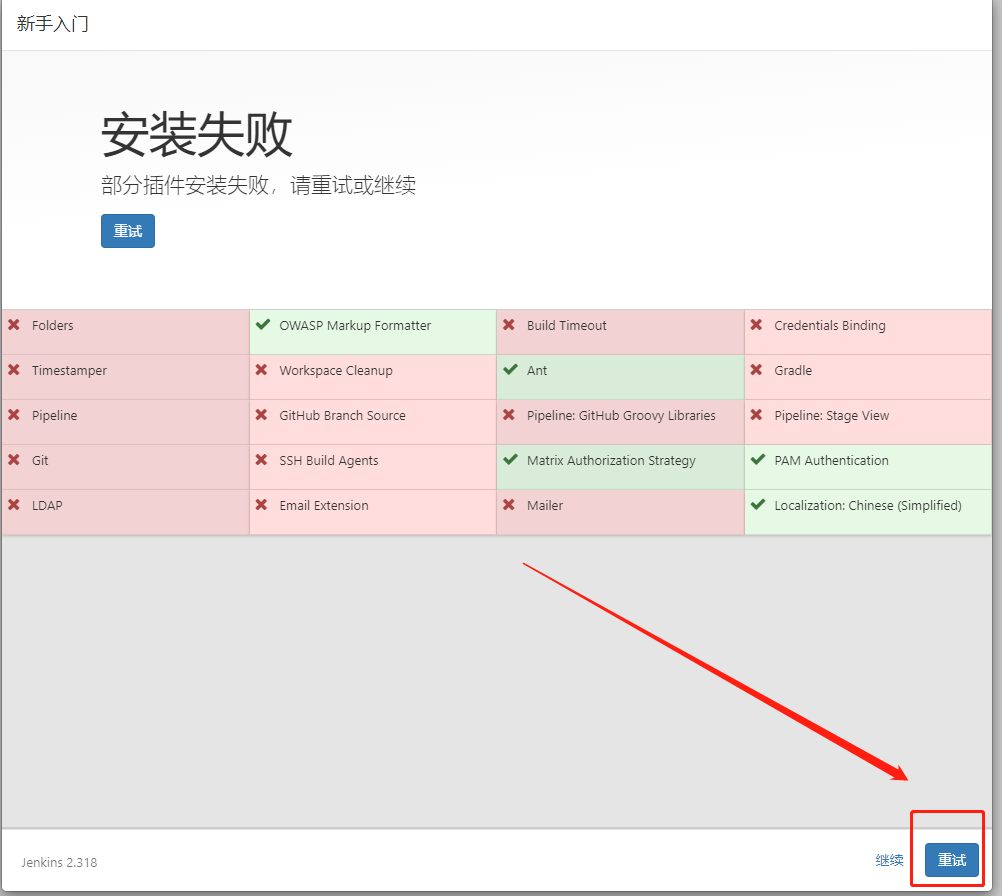1002x896 pixels.
Task: Select the Folders plugin name
Action: (x=52, y=325)
